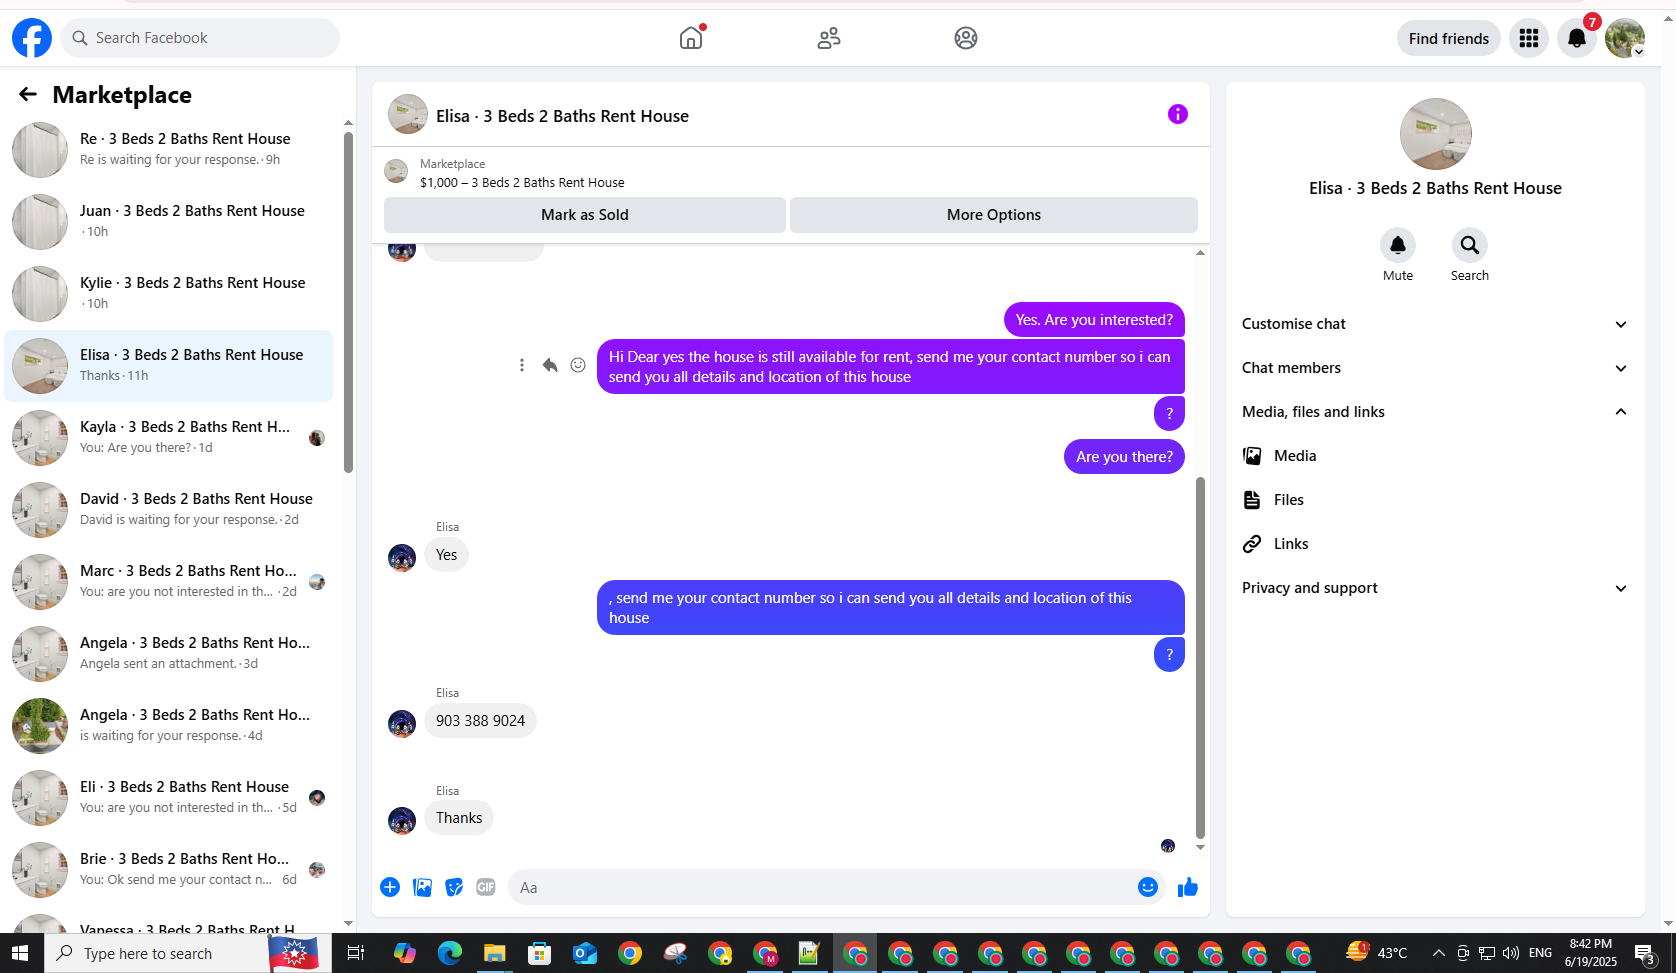The width and height of the screenshot is (1676, 973).
Task: Open Task View on taskbar
Action: (355, 953)
